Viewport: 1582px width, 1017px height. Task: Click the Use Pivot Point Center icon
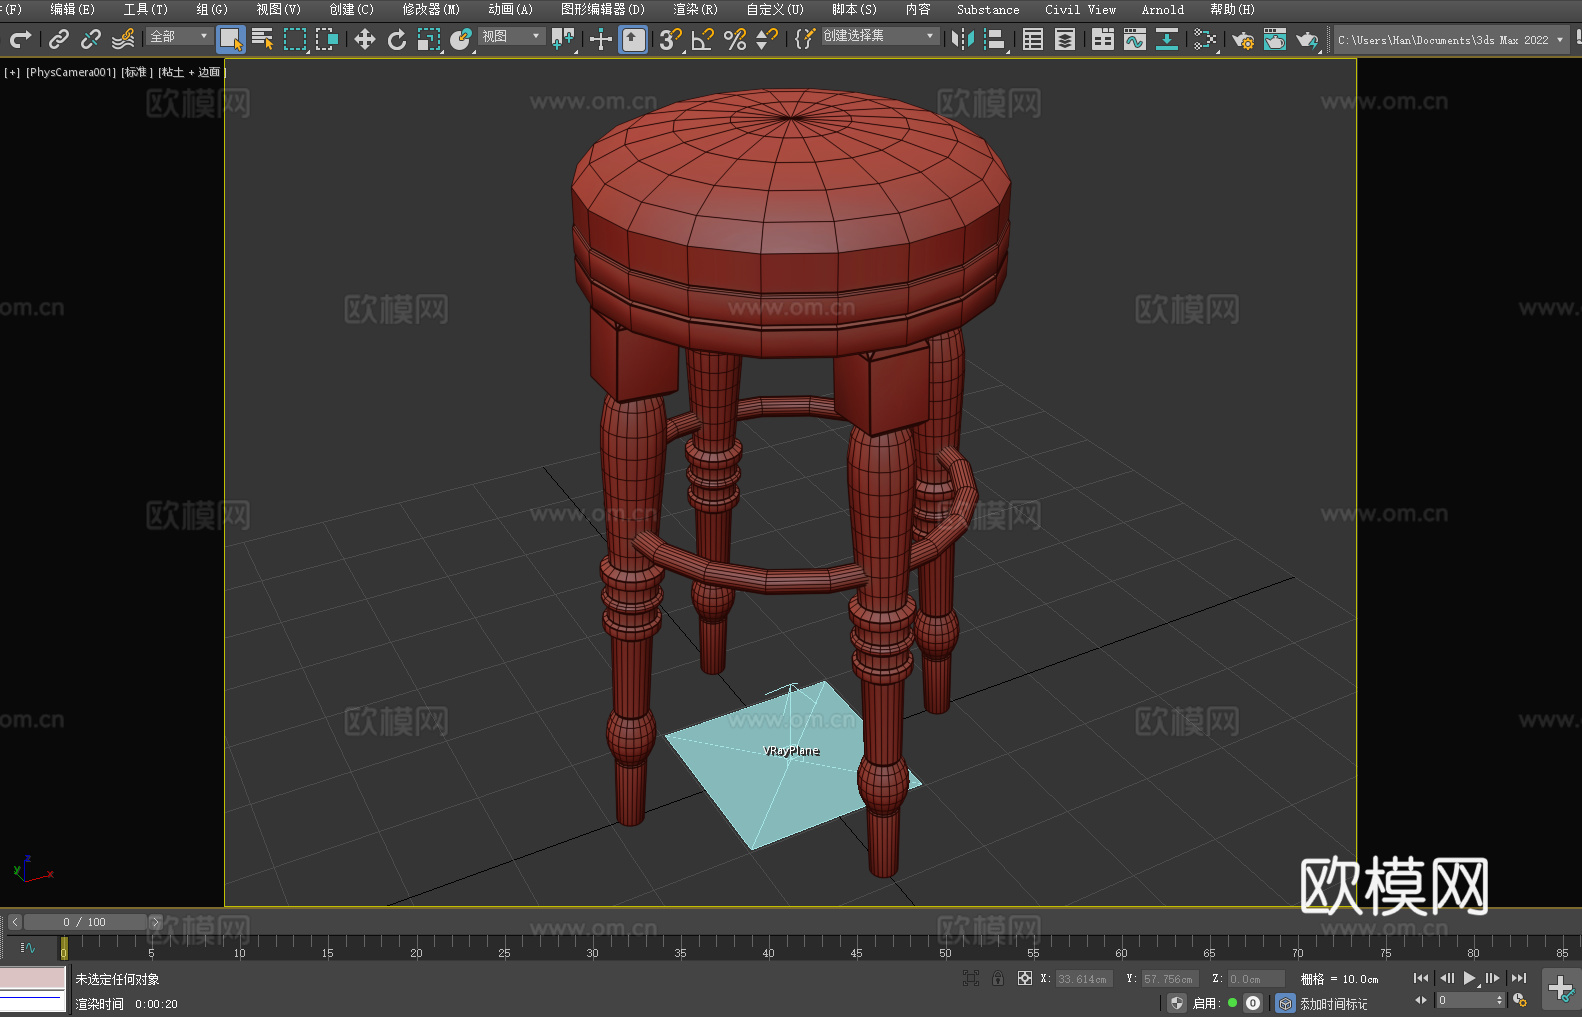pyautogui.click(x=563, y=39)
